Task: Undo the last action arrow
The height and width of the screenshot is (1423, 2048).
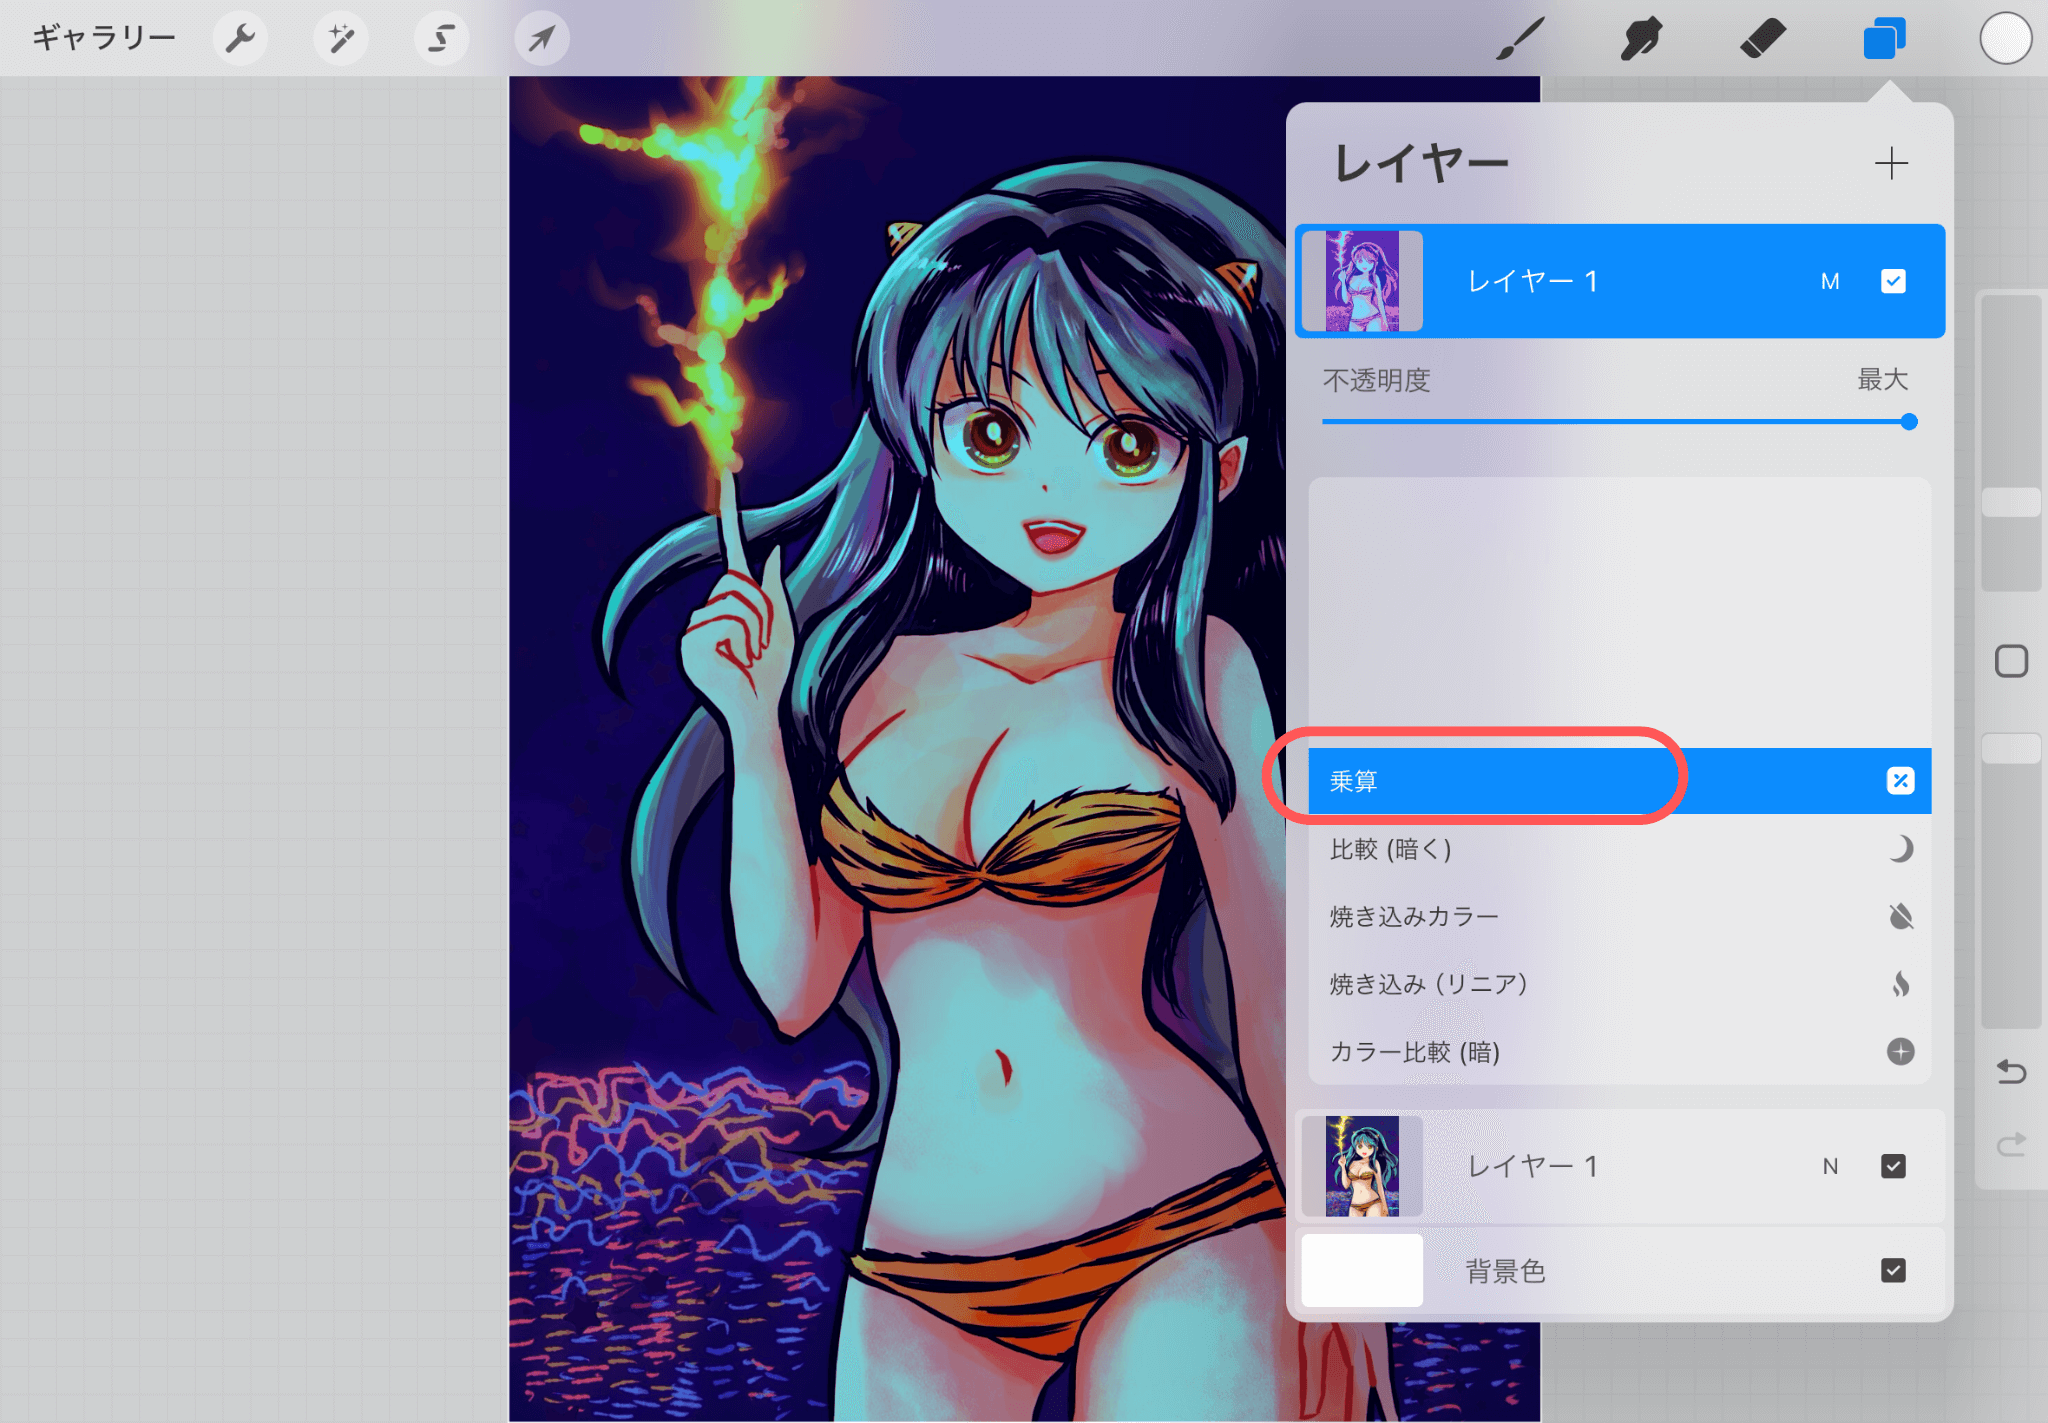Action: coord(2011,1073)
